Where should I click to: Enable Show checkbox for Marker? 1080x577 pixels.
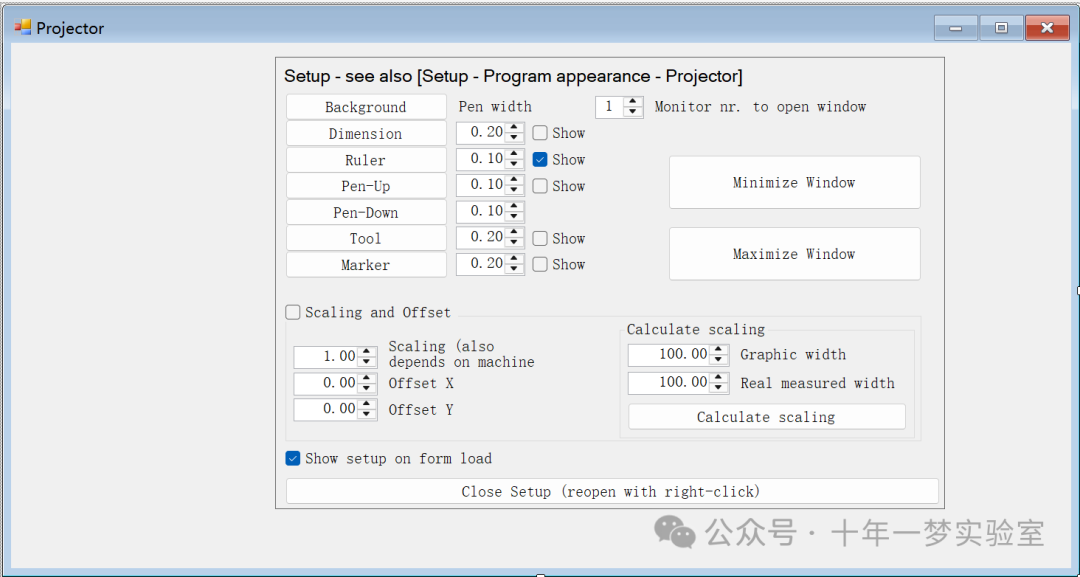[540, 264]
